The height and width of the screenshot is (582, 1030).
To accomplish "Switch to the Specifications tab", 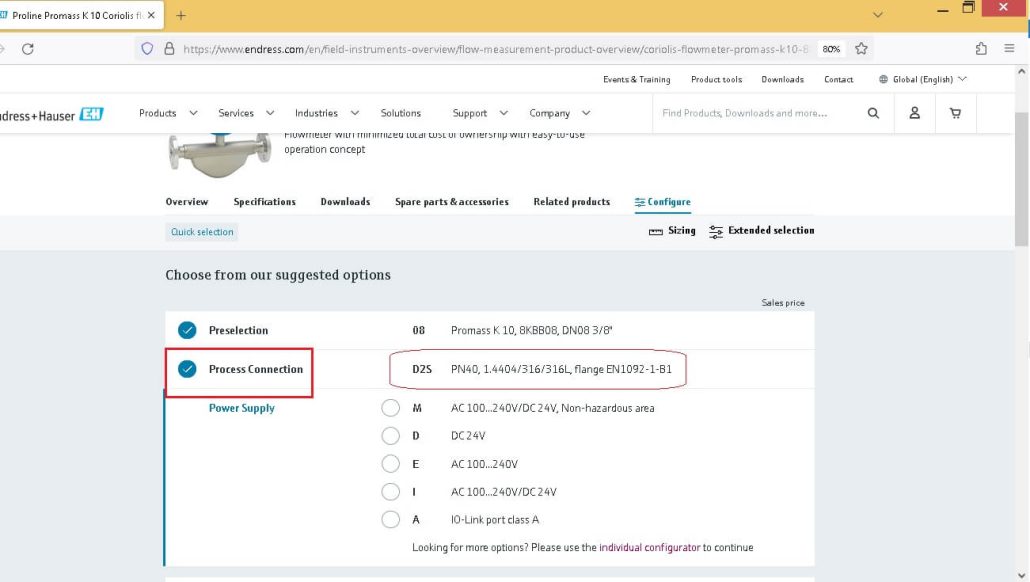I will (x=265, y=202).
